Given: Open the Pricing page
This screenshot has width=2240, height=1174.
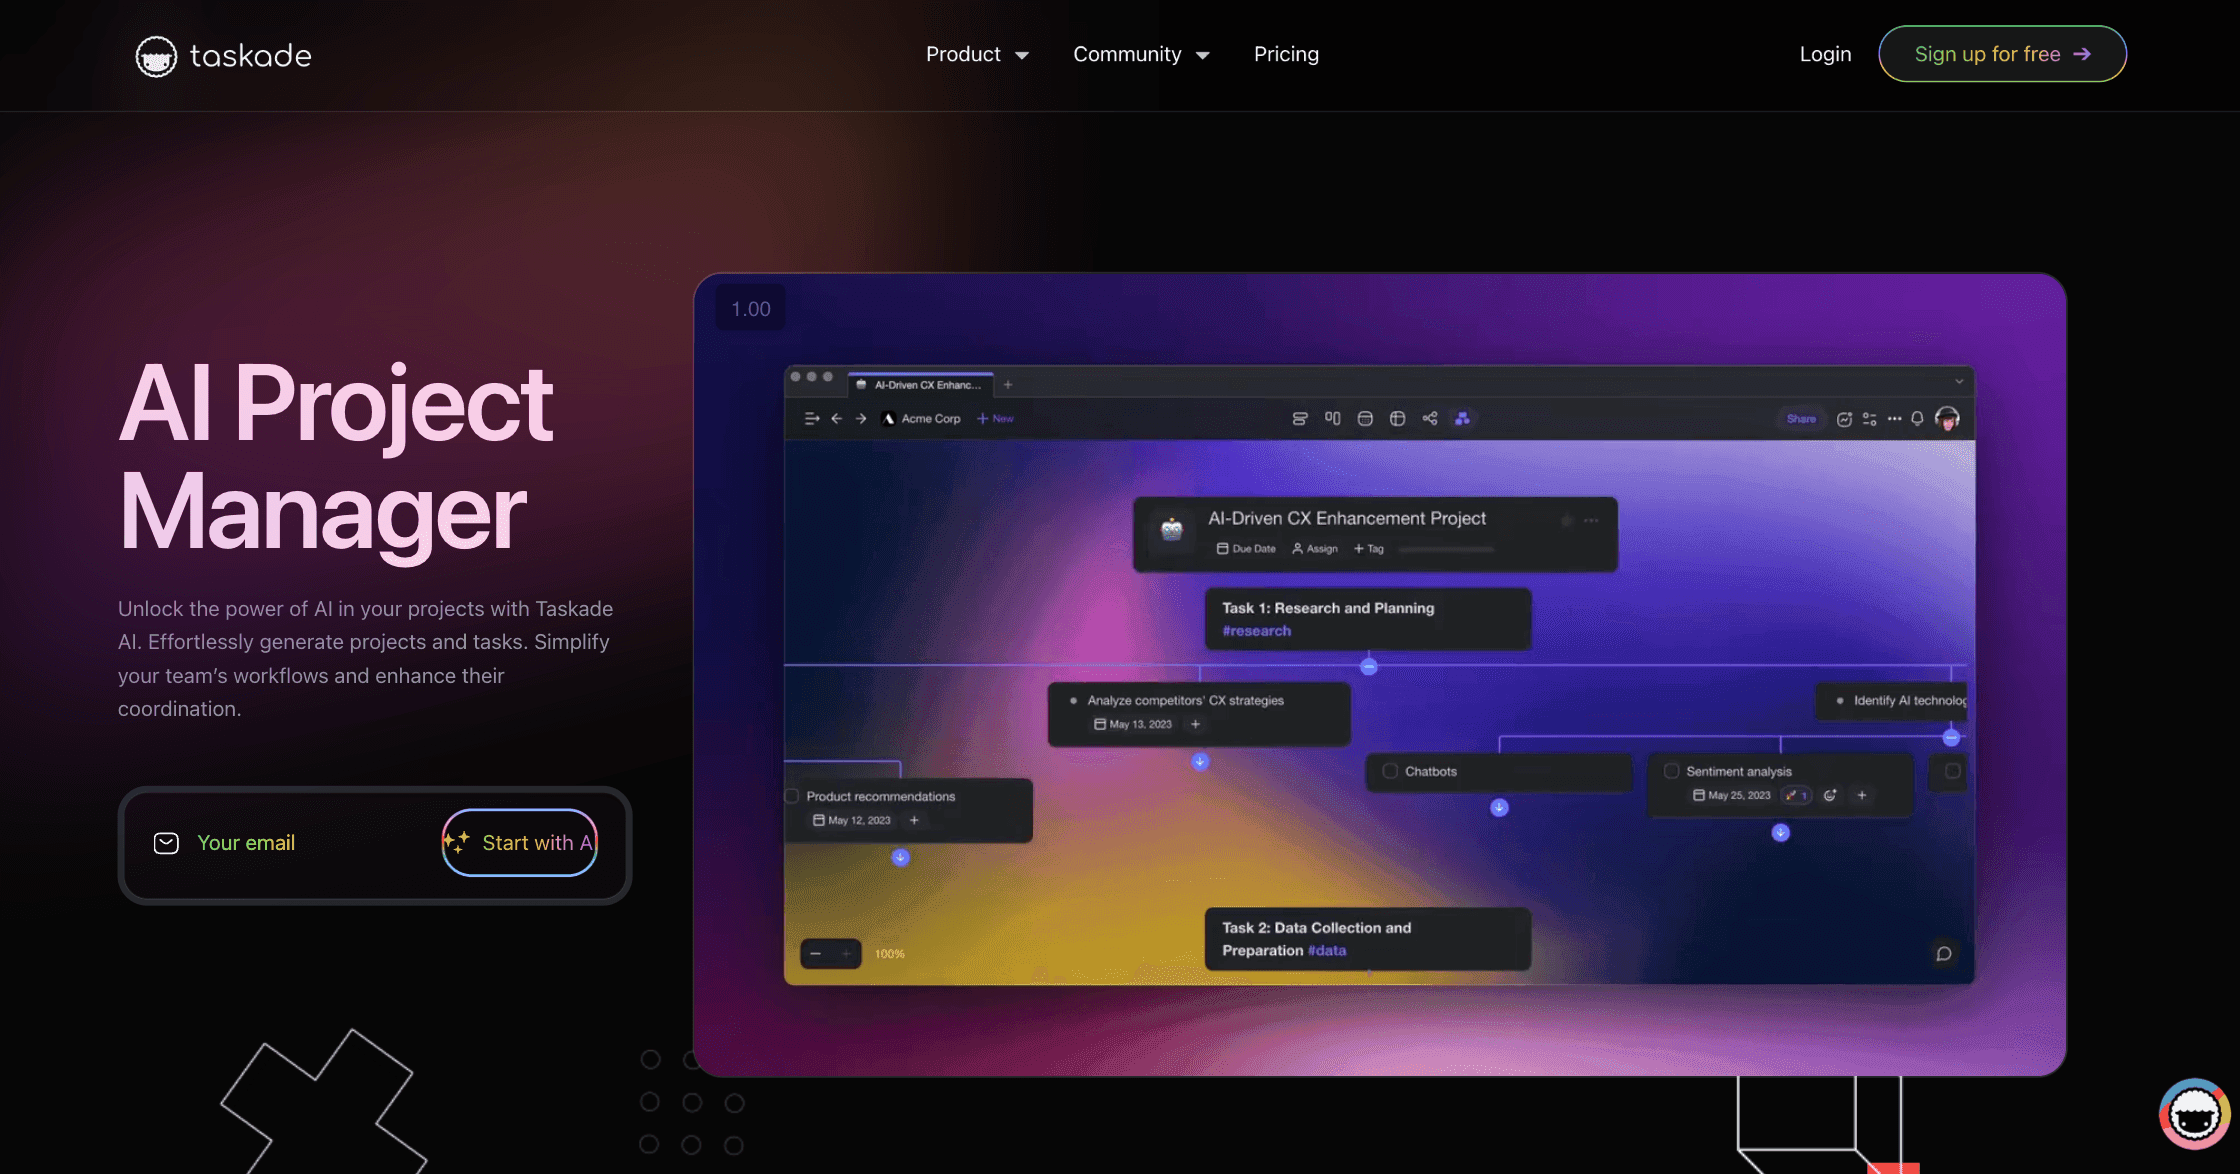Looking at the screenshot, I should pyautogui.click(x=1286, y=55).
